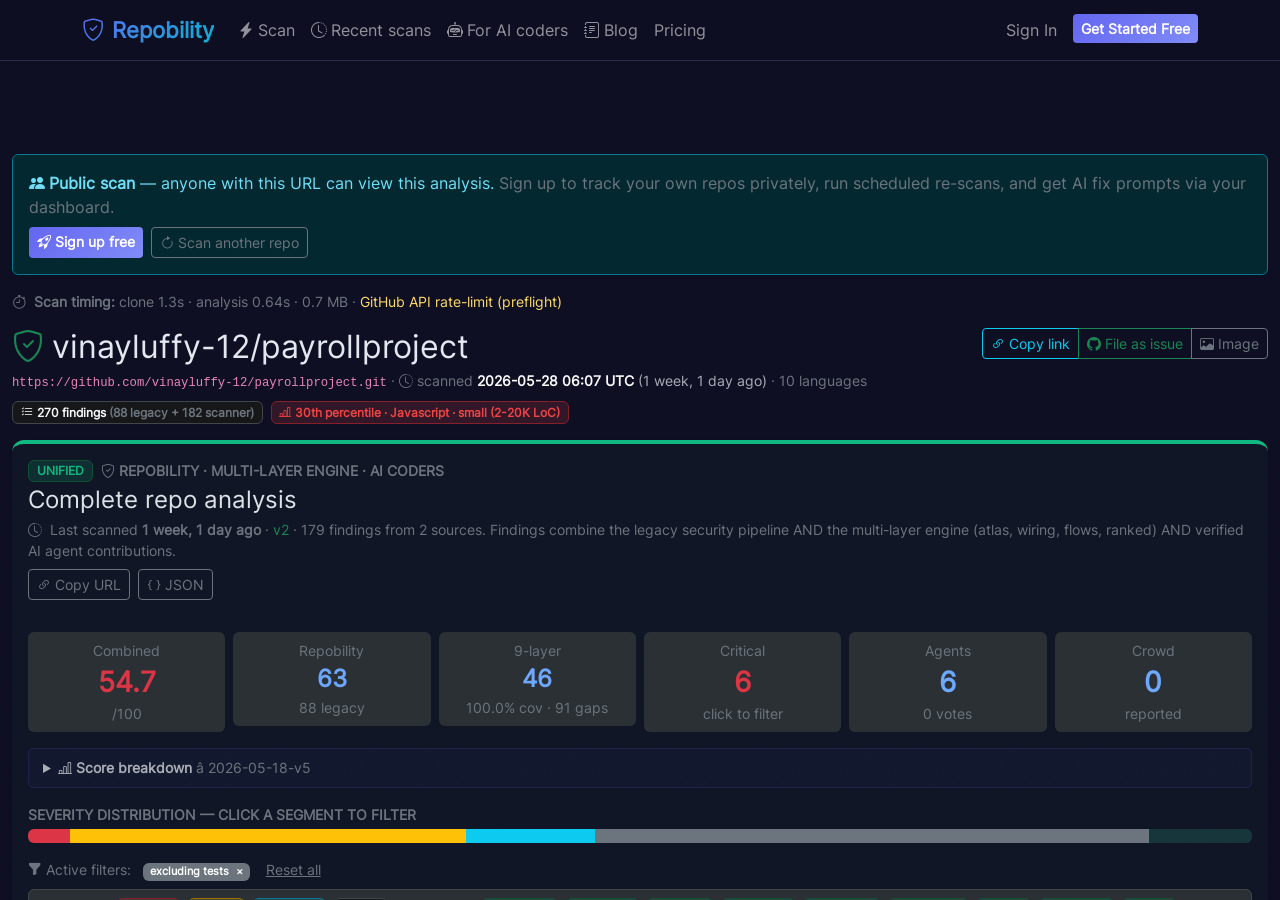Click the clock icon before Last scanned
Viewport: 1280px width, 900px height.
click(35, 530)
